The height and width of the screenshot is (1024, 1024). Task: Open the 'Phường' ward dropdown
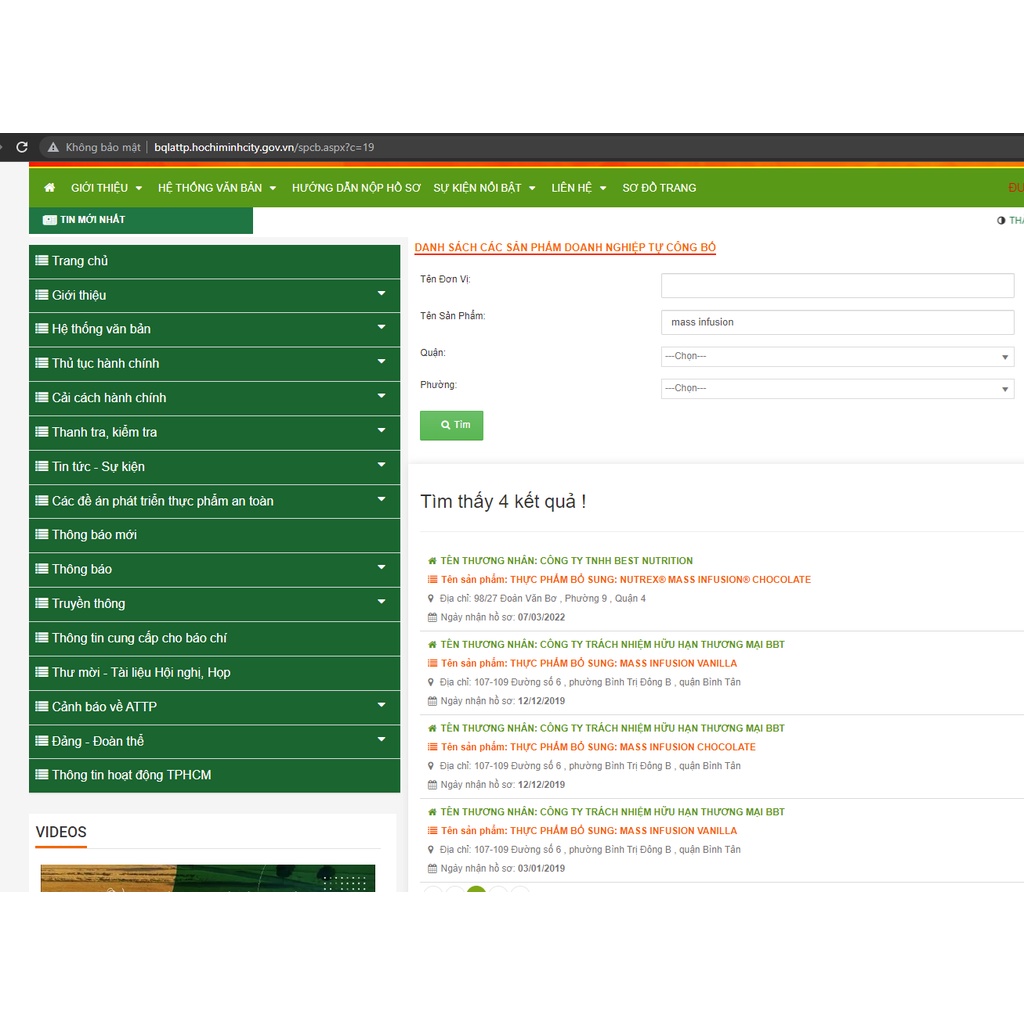click(x=837, y=388)
